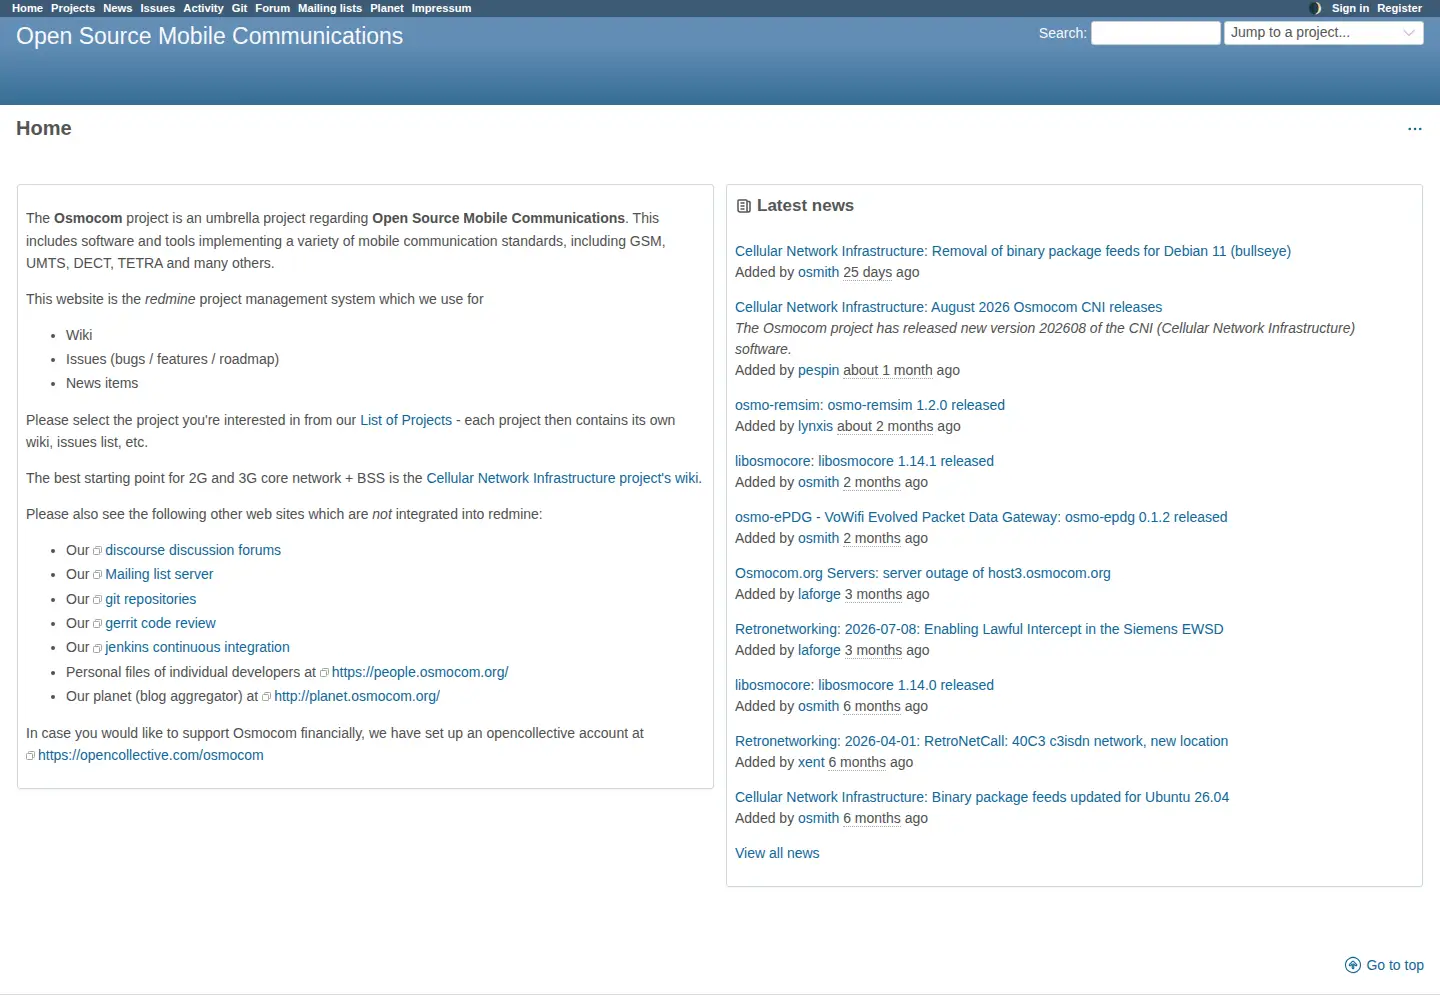Open Cellular Network Infrastructure project's wiki link

pos(563,478)
